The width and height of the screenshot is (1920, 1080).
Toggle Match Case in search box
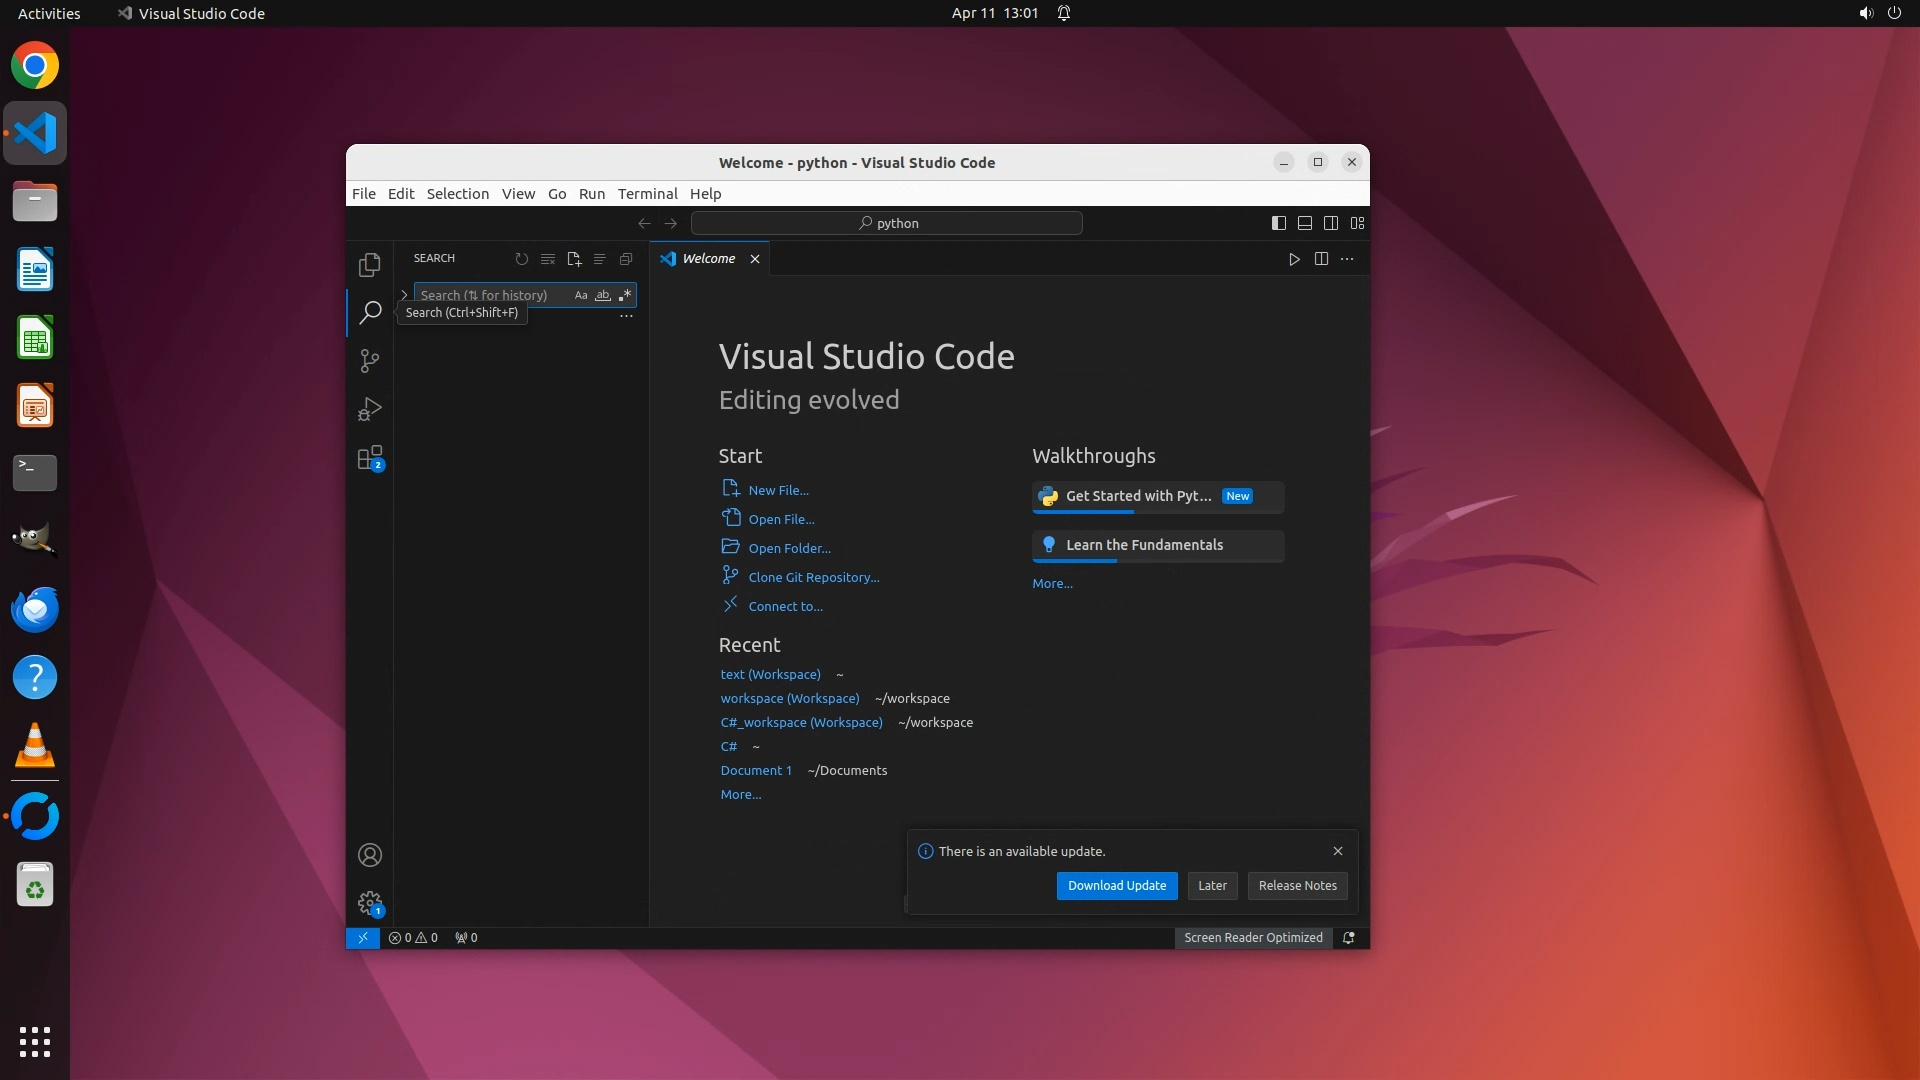[x=581, y=295]
